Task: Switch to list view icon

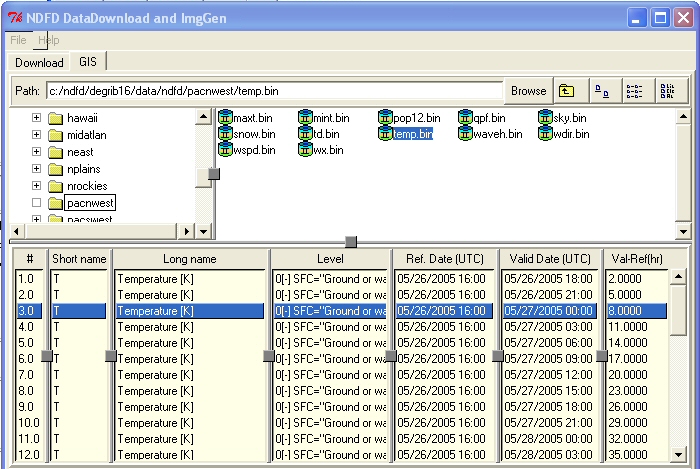Action: click(637, 91)
